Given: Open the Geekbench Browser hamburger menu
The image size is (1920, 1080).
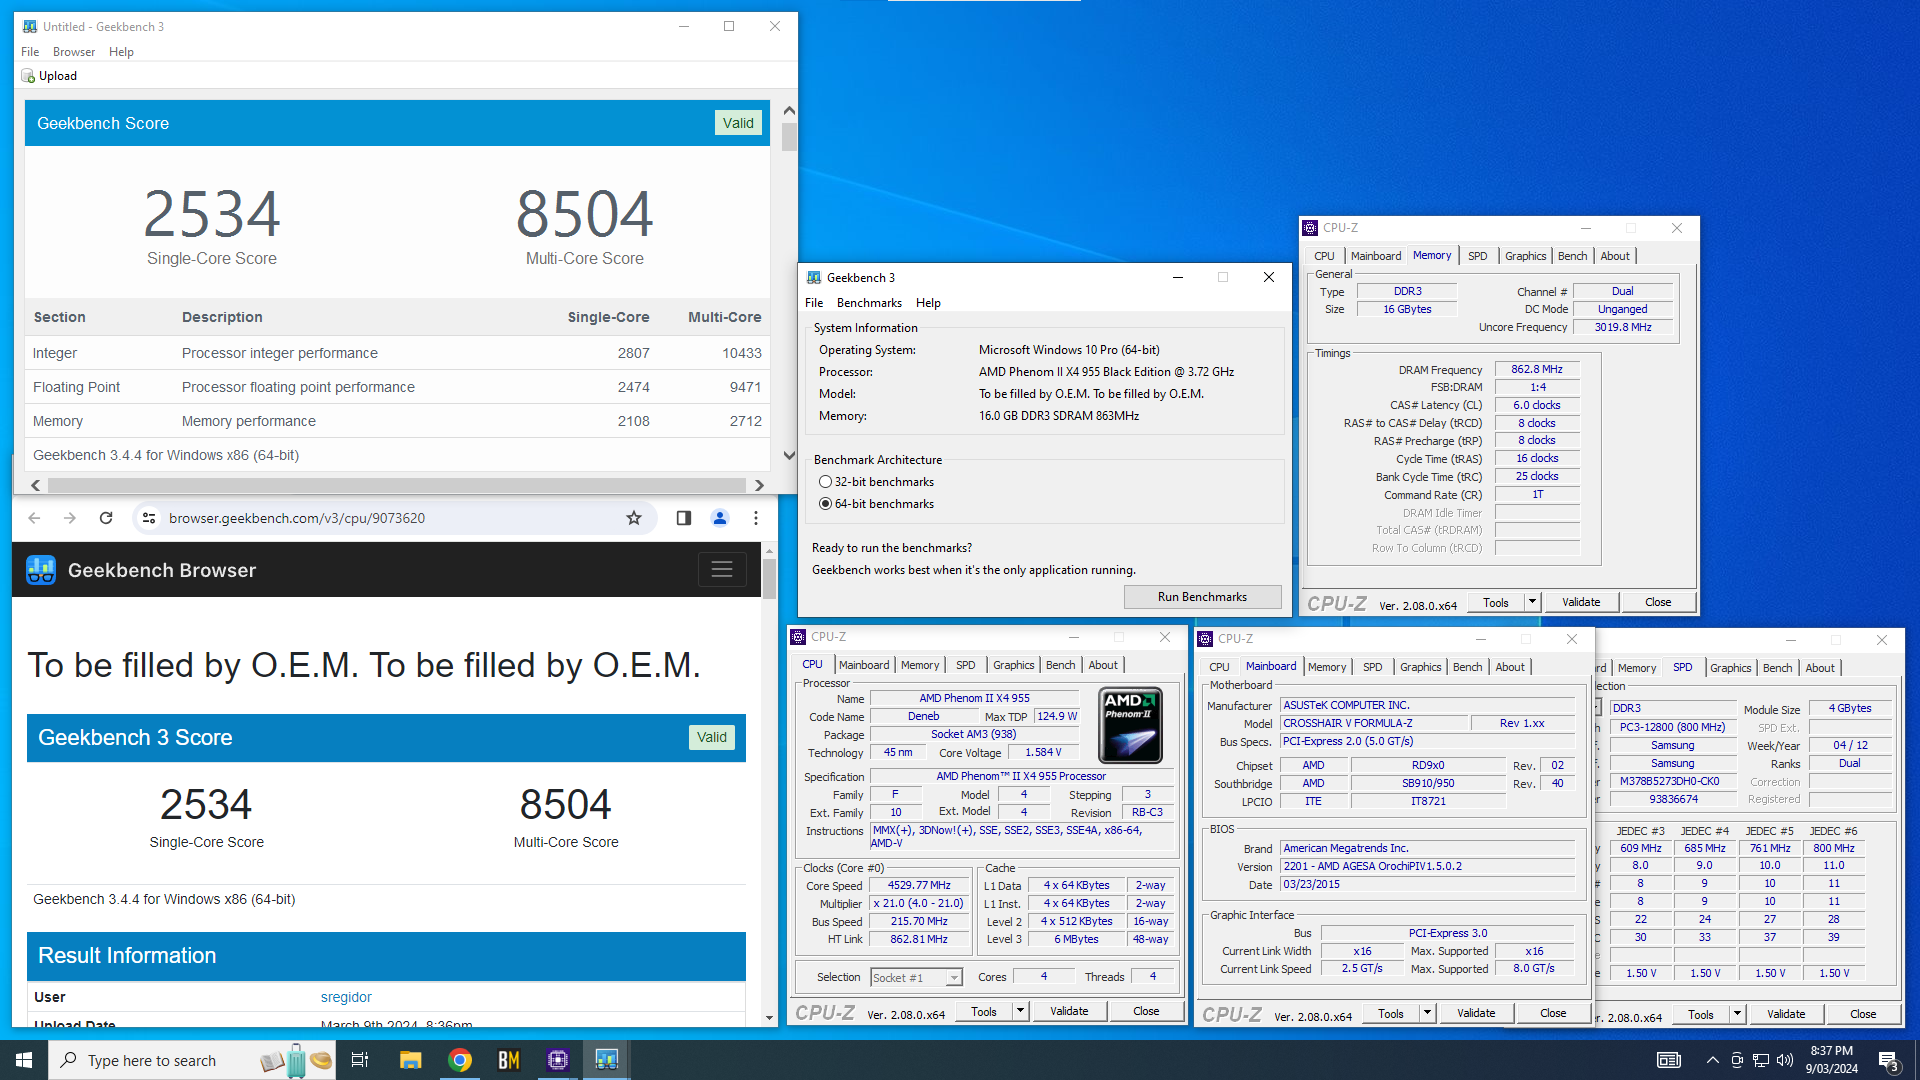Looking at the screenshot, I should 722,570.
